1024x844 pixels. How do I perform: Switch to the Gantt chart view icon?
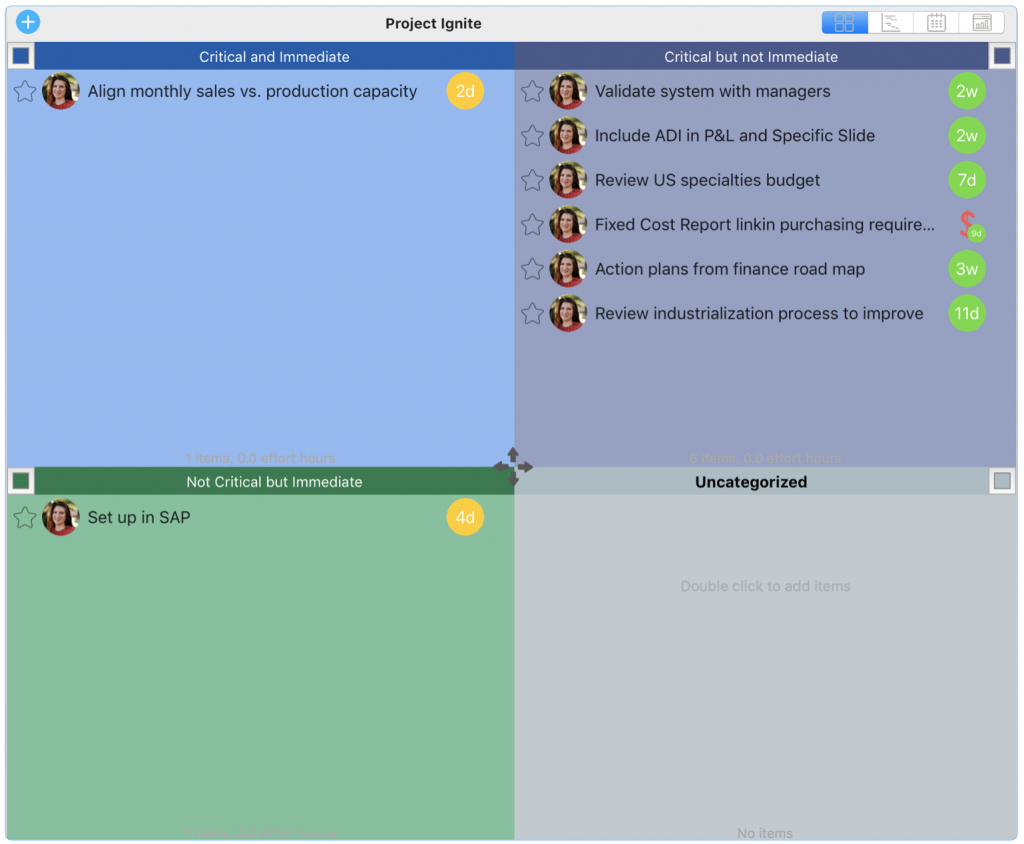tap(893, 21)
